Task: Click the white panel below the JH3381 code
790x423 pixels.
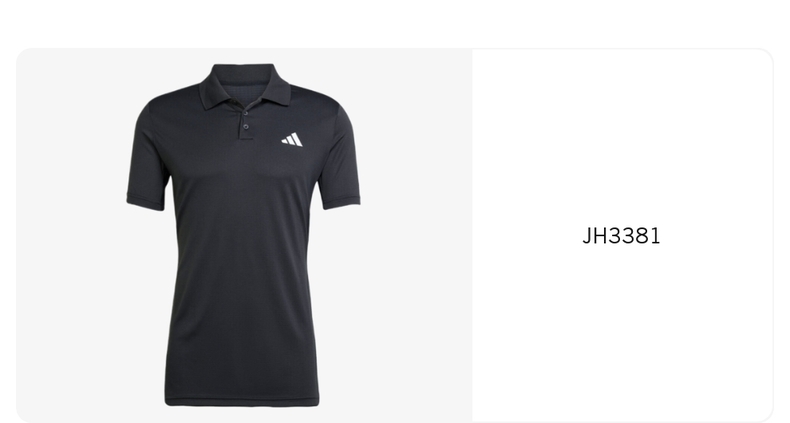Action: (x=622, y=332)
